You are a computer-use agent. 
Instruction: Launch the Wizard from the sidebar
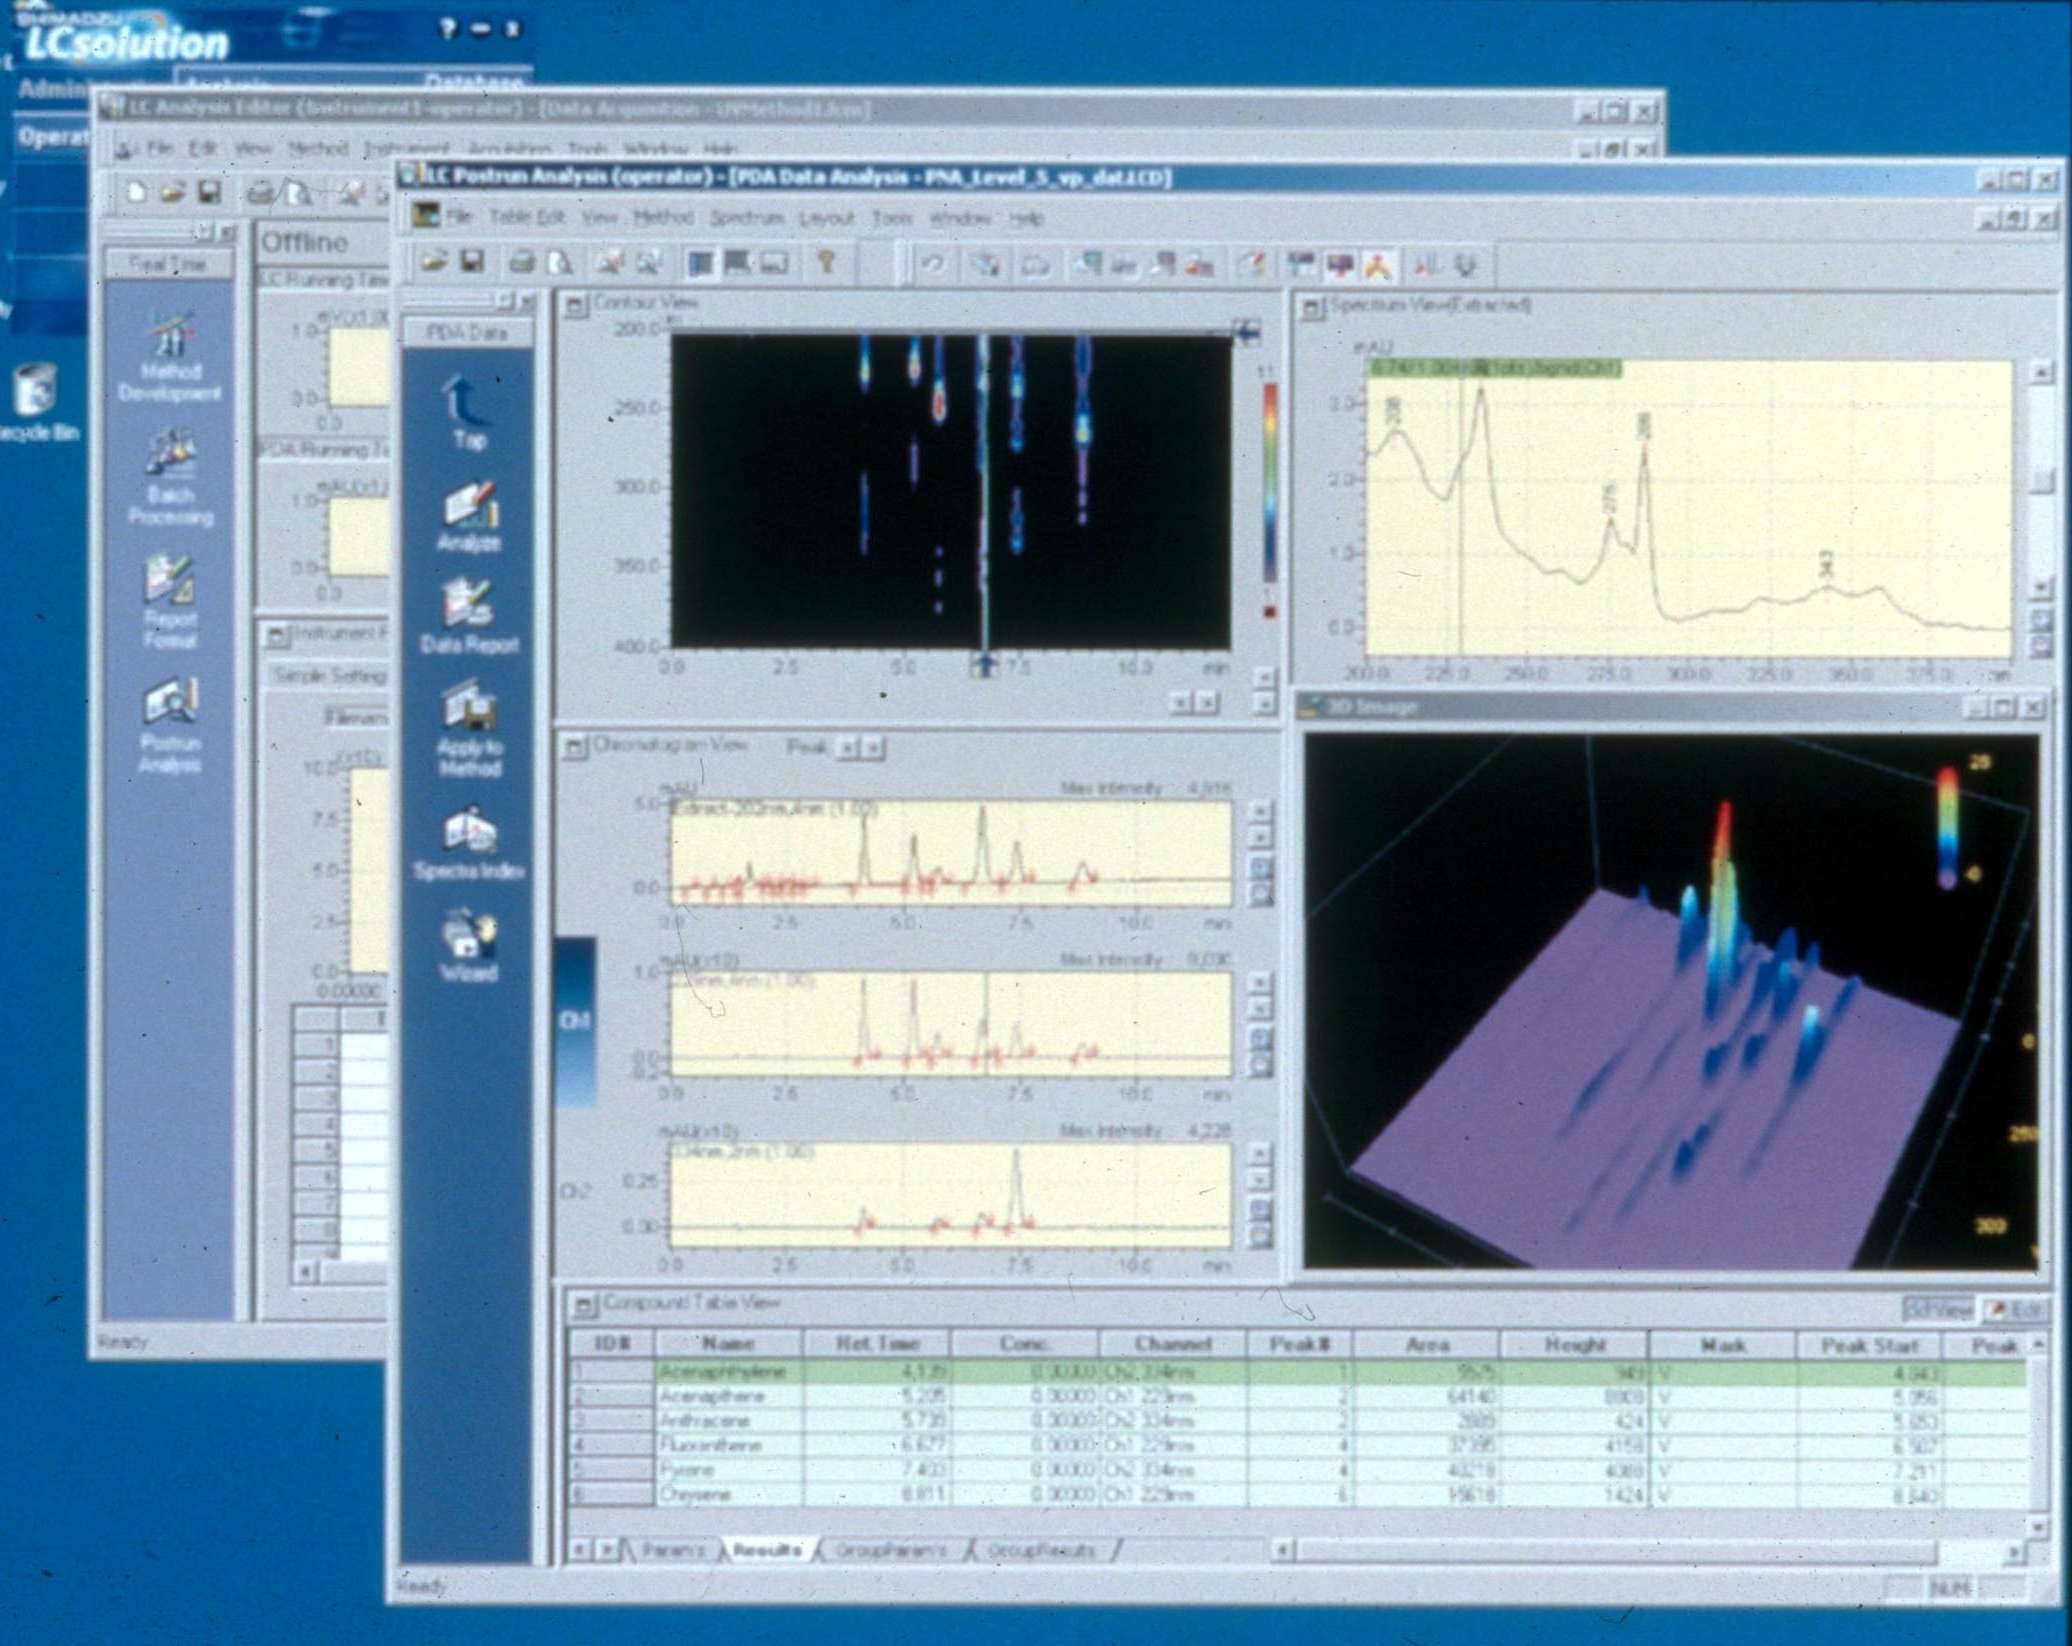point(469,945)
